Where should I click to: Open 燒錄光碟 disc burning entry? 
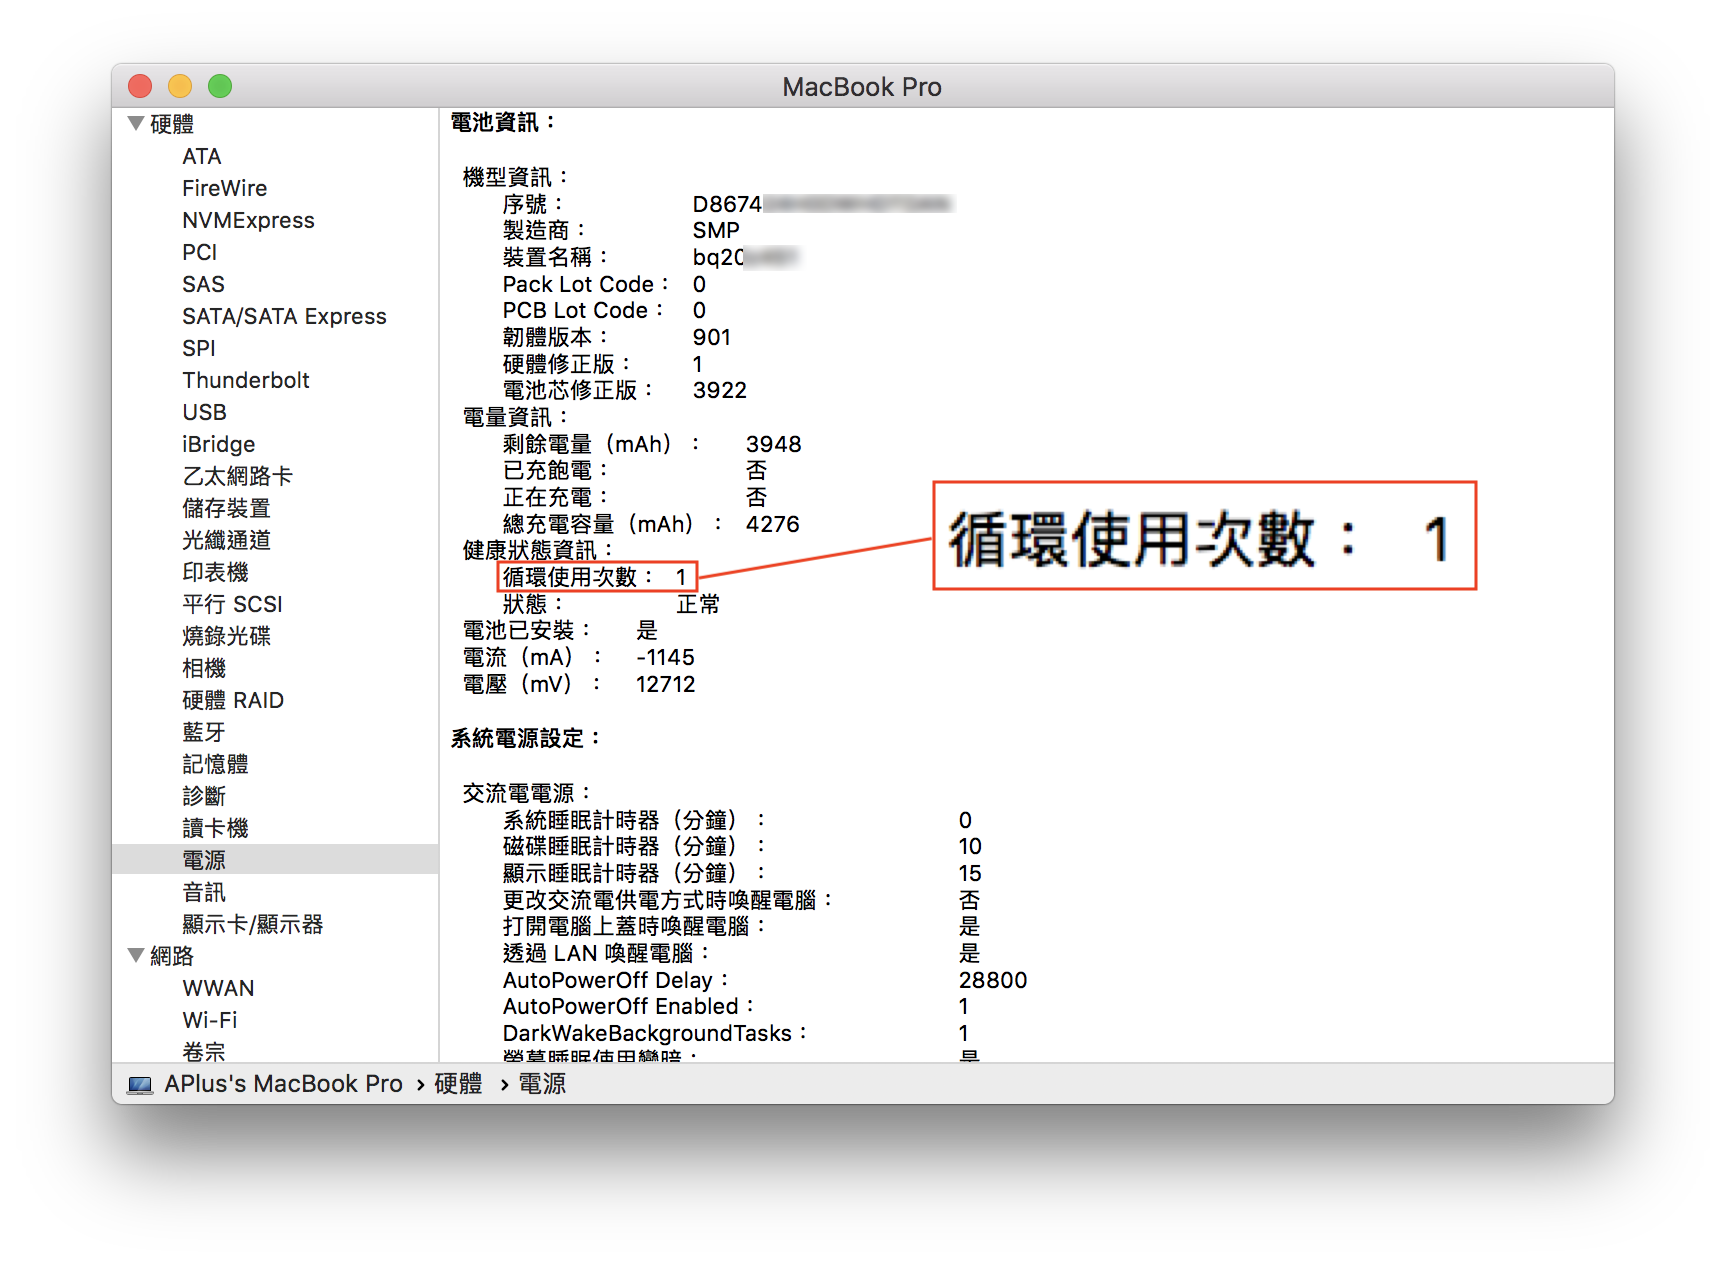(x=226, y=636)
